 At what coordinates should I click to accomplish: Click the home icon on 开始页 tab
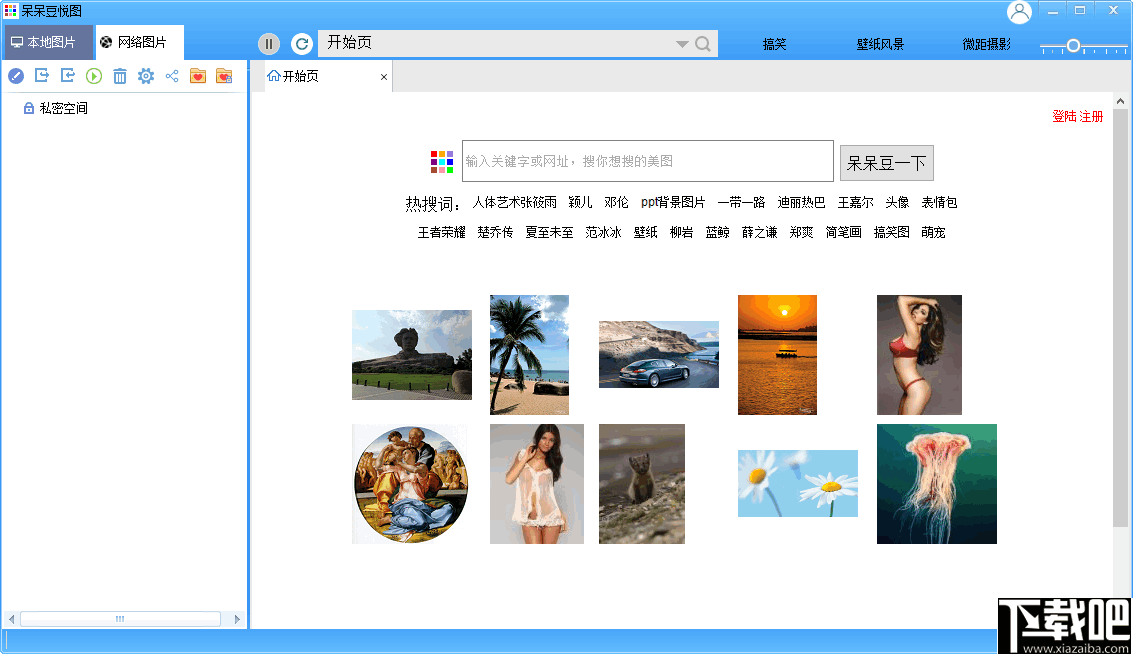click(274, 76)
